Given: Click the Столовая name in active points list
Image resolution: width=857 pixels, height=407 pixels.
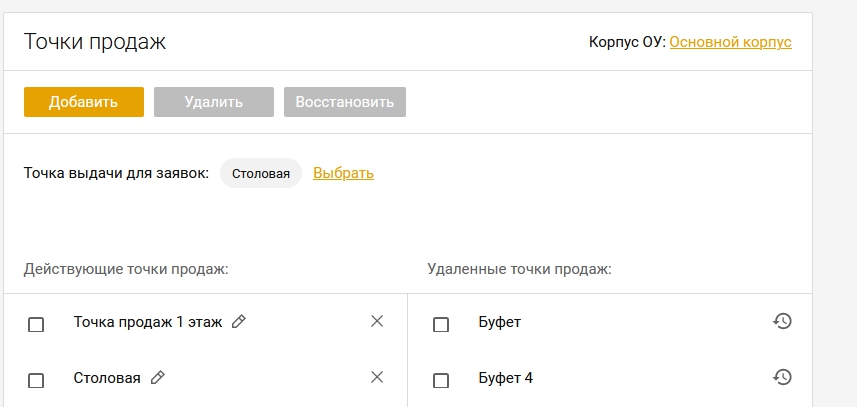Looking at the screenshot, I should click(x=107, y=378).
